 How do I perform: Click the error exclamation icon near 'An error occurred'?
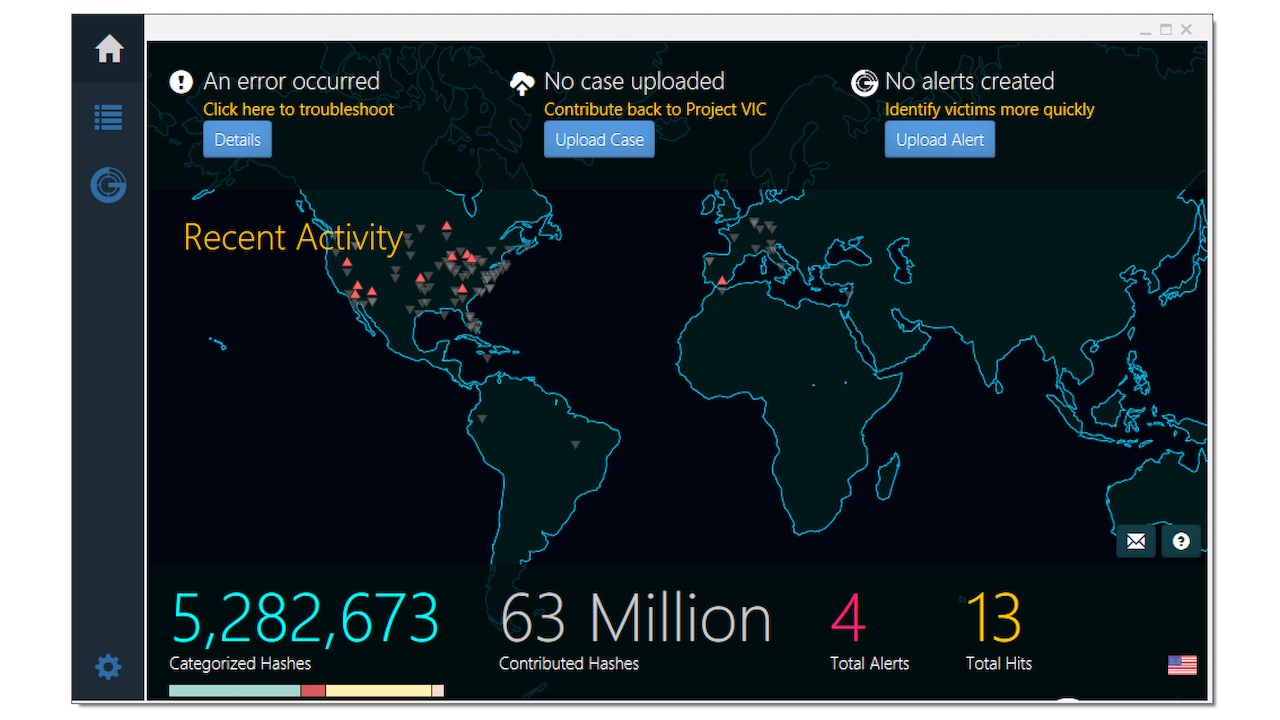181,83
